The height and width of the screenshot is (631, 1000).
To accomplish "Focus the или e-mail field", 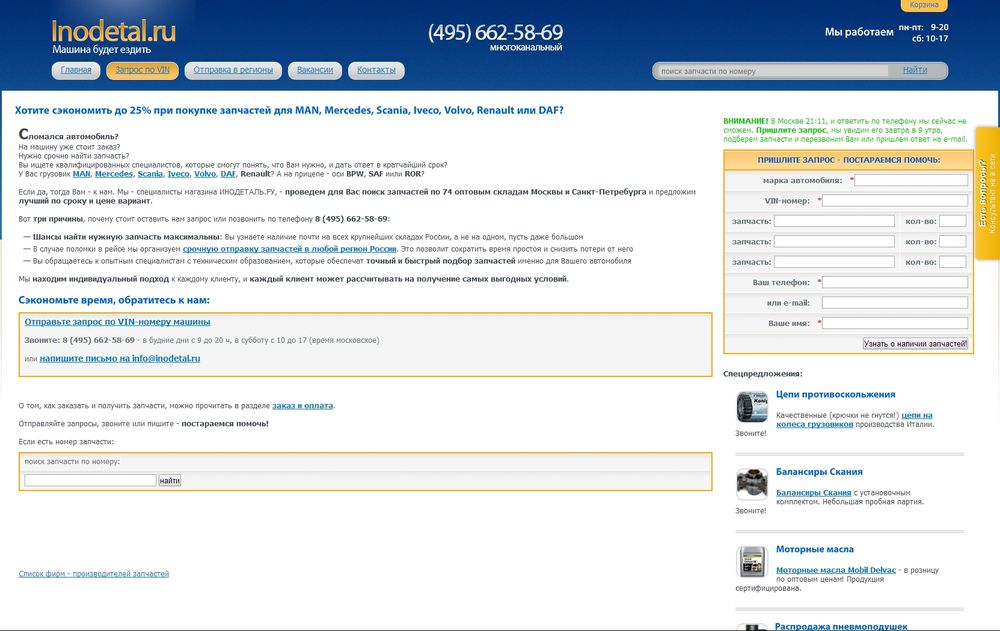I will pyautogui.click(x=895, y=303).
